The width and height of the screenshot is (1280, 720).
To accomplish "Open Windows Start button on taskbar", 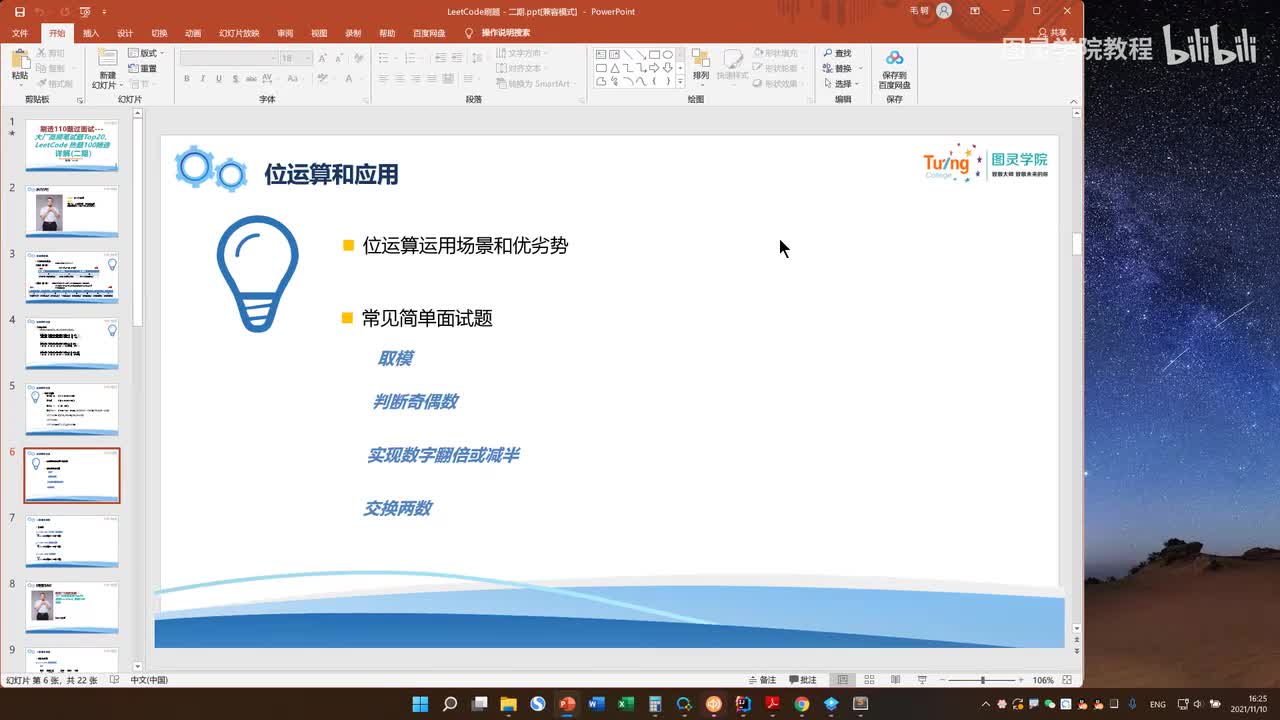I will point(420,704).
